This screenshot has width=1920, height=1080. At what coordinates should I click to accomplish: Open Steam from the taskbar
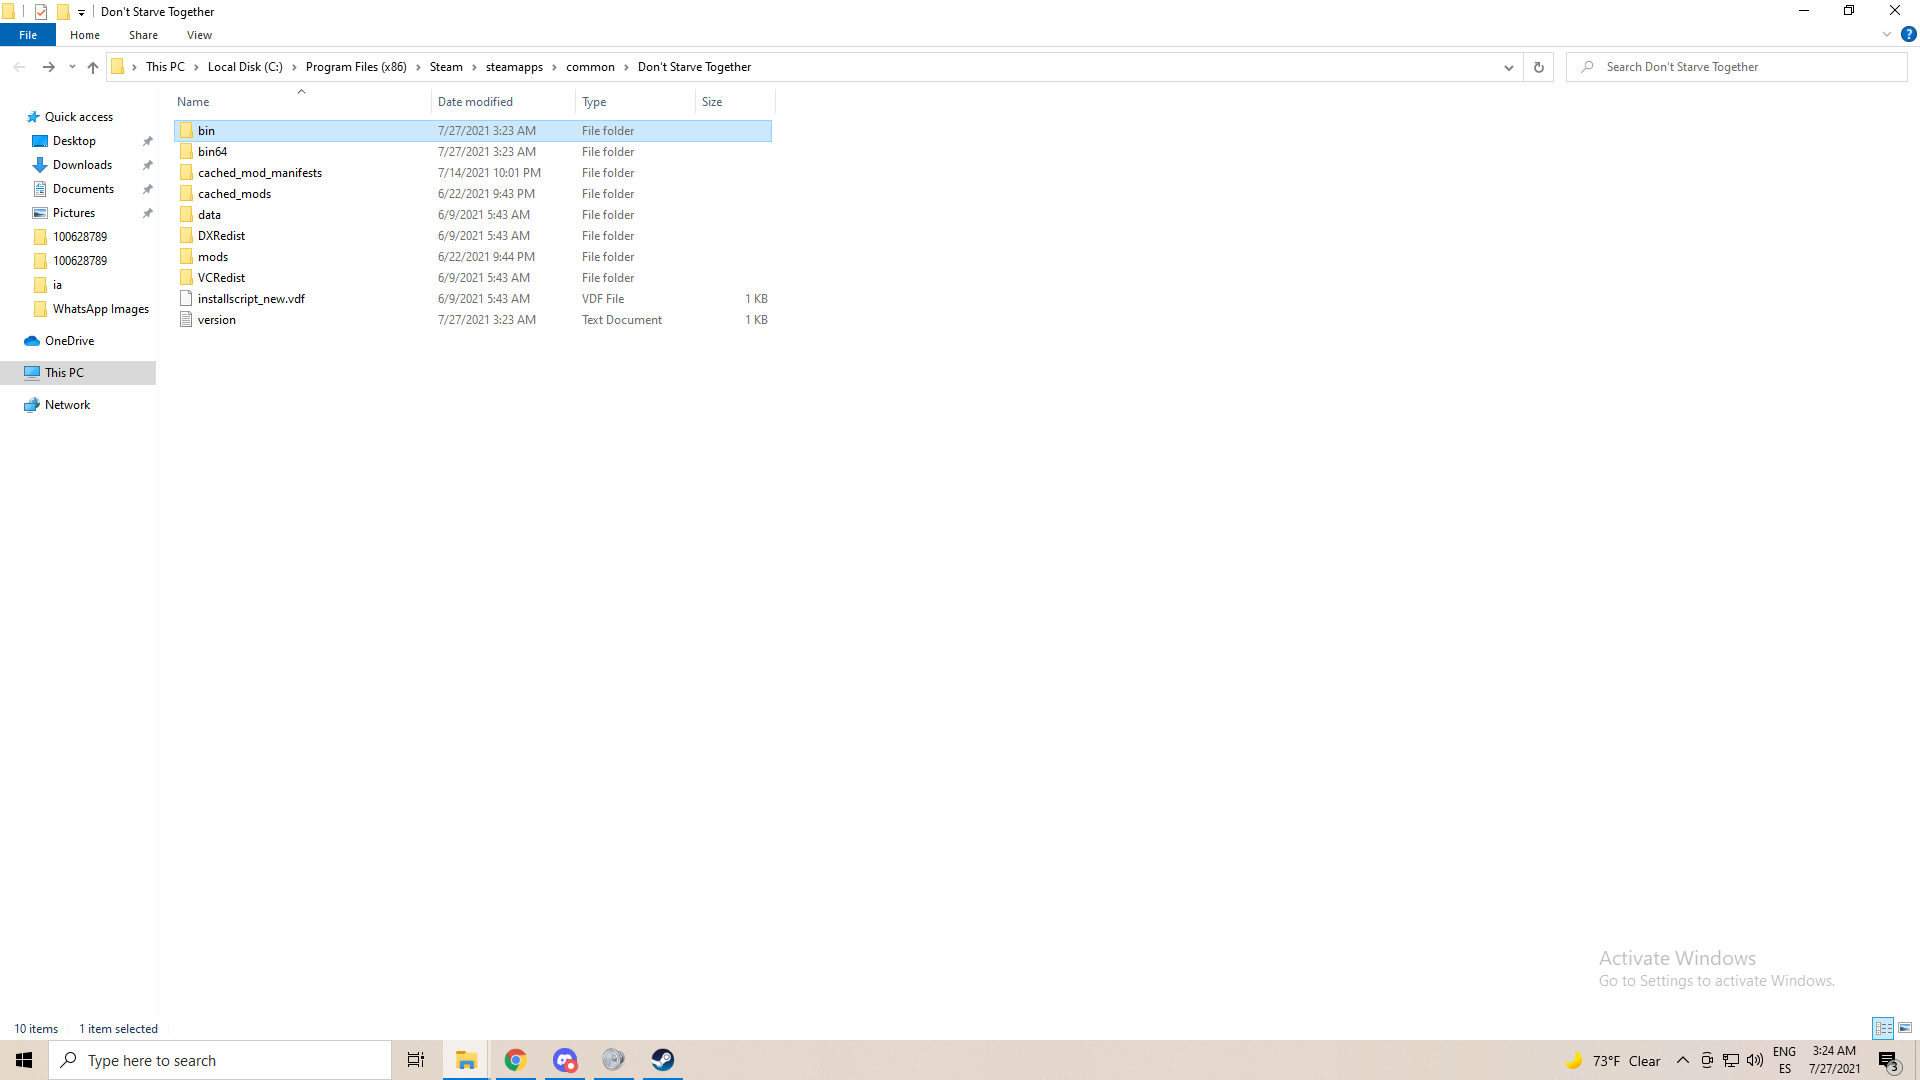(662, 1060)
